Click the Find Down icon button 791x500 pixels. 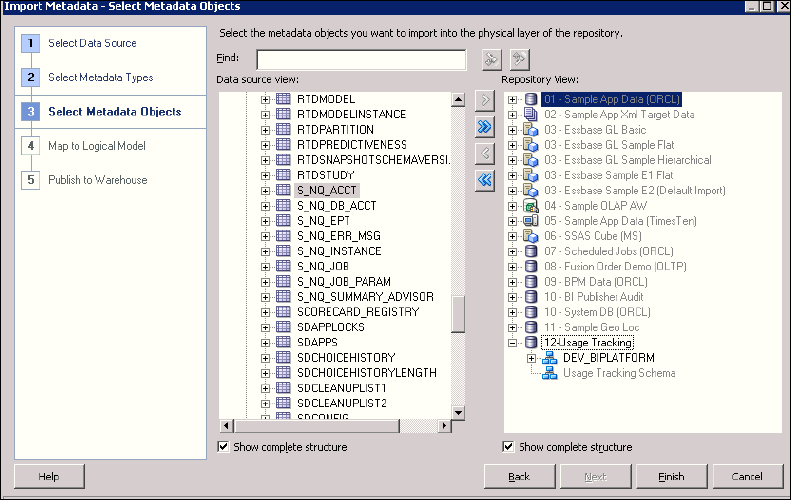coord(491,60)
